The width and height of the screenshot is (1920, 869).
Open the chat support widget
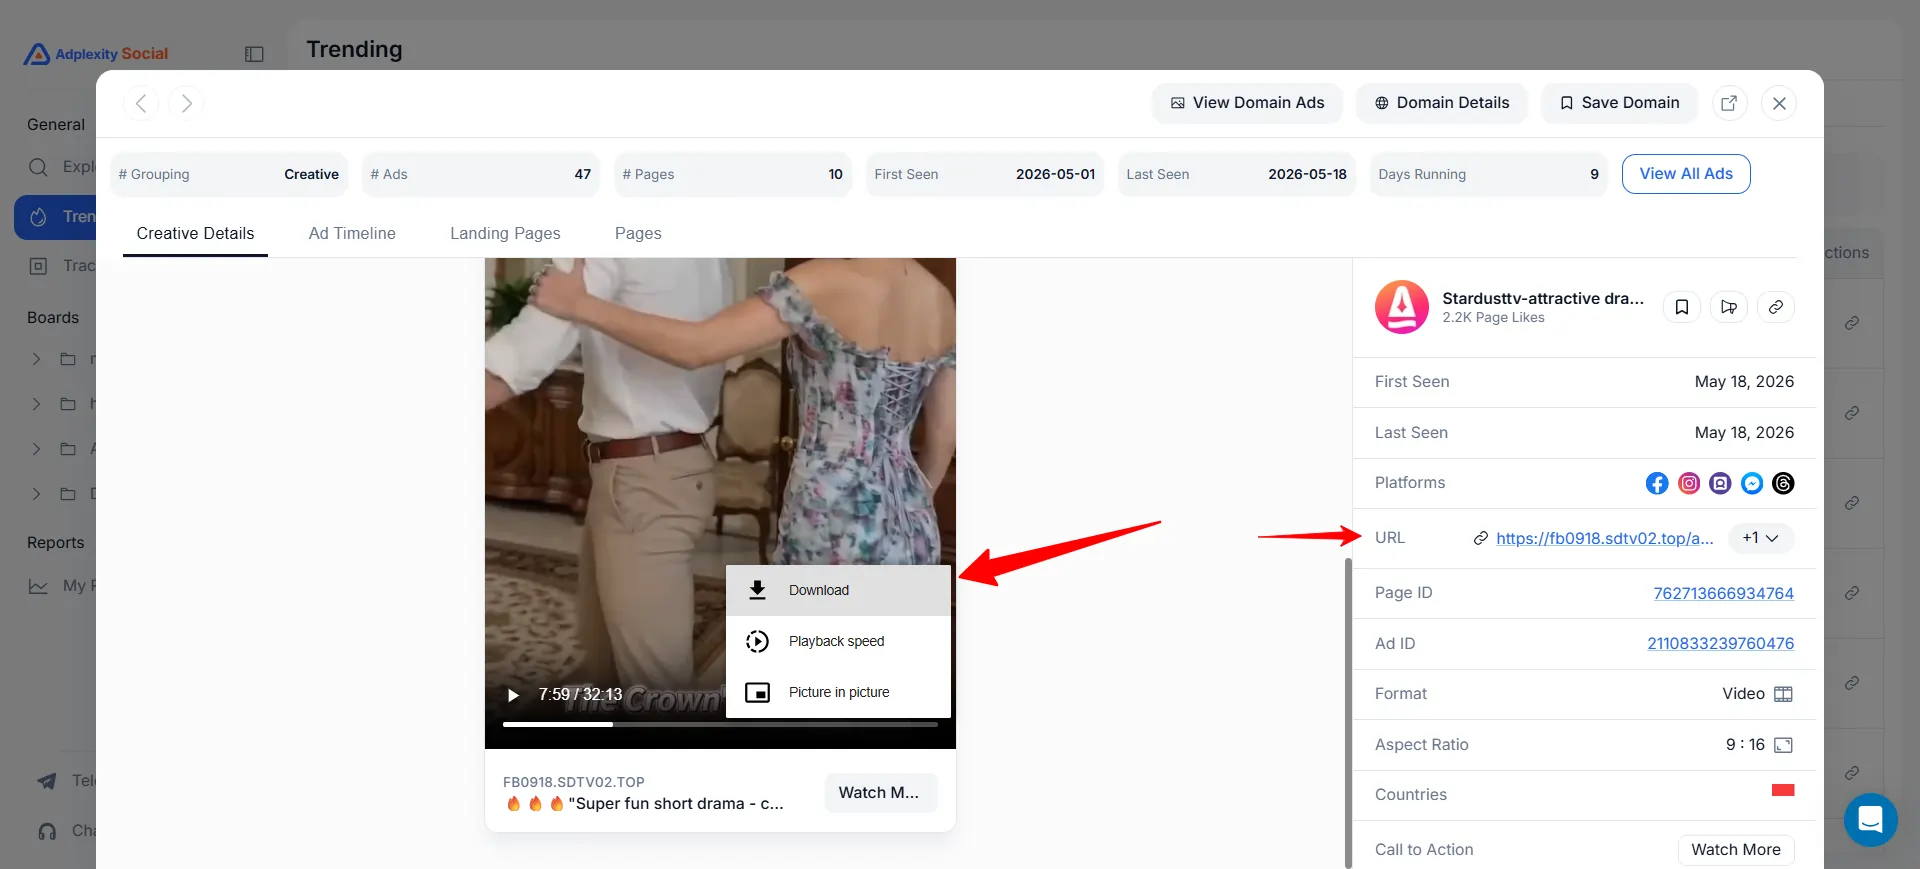tap(1870, 820)
